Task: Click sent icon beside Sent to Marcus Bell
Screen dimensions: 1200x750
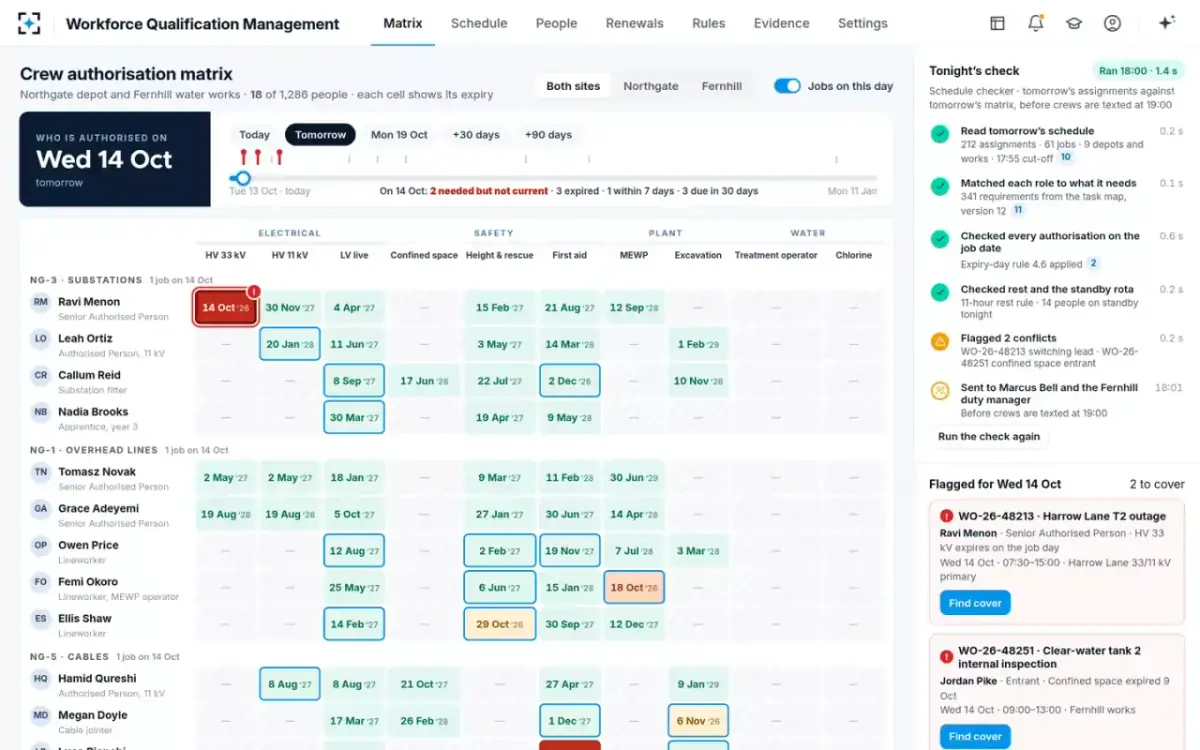Action: tap(940, 391)
